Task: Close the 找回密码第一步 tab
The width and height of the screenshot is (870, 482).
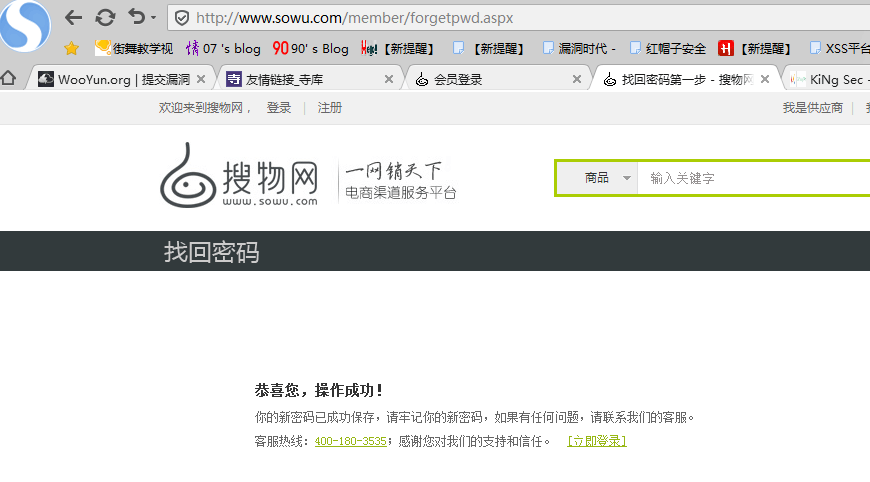Action: [765, 79]
